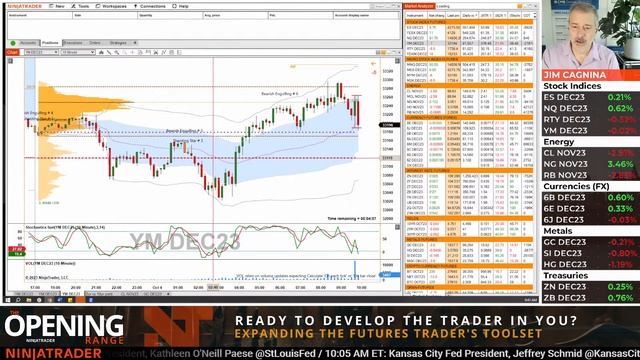
Task: Click the zoom out chart icon
Action: [124, 52]
